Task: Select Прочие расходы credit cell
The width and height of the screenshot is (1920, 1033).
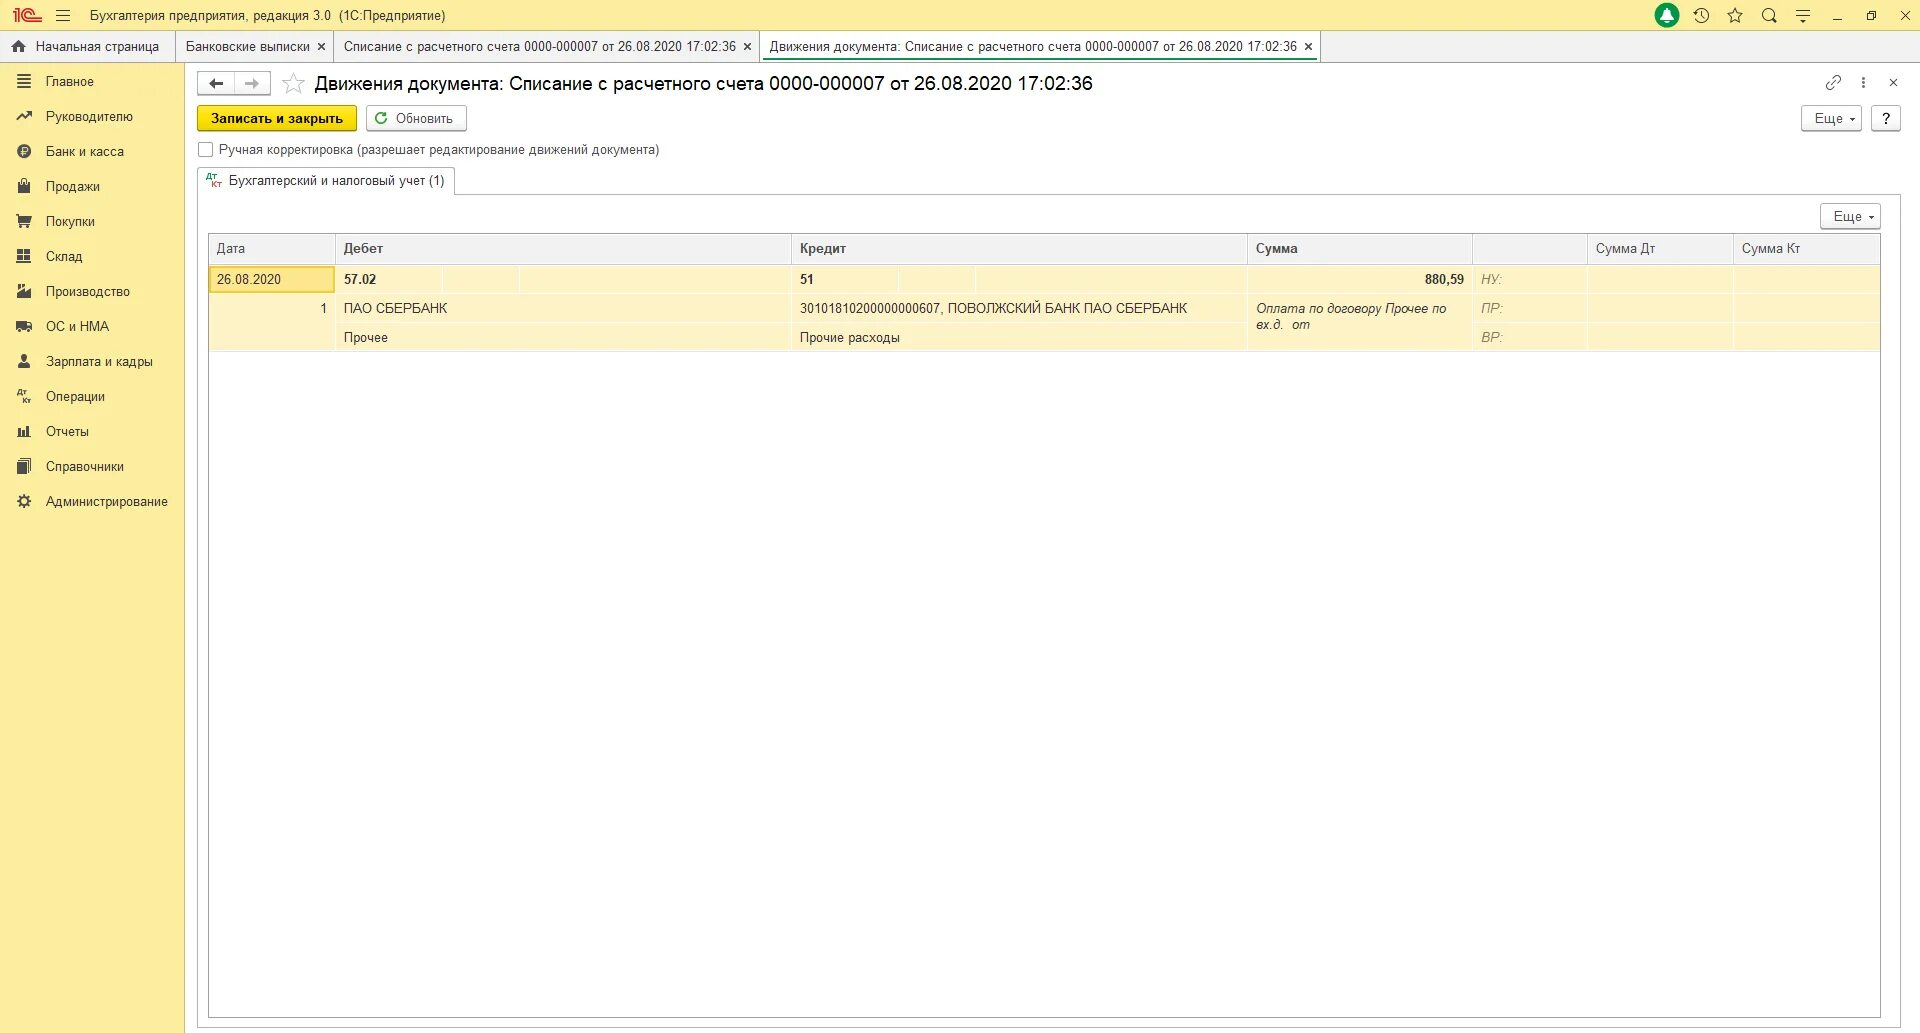Action: coord(1019,338)
